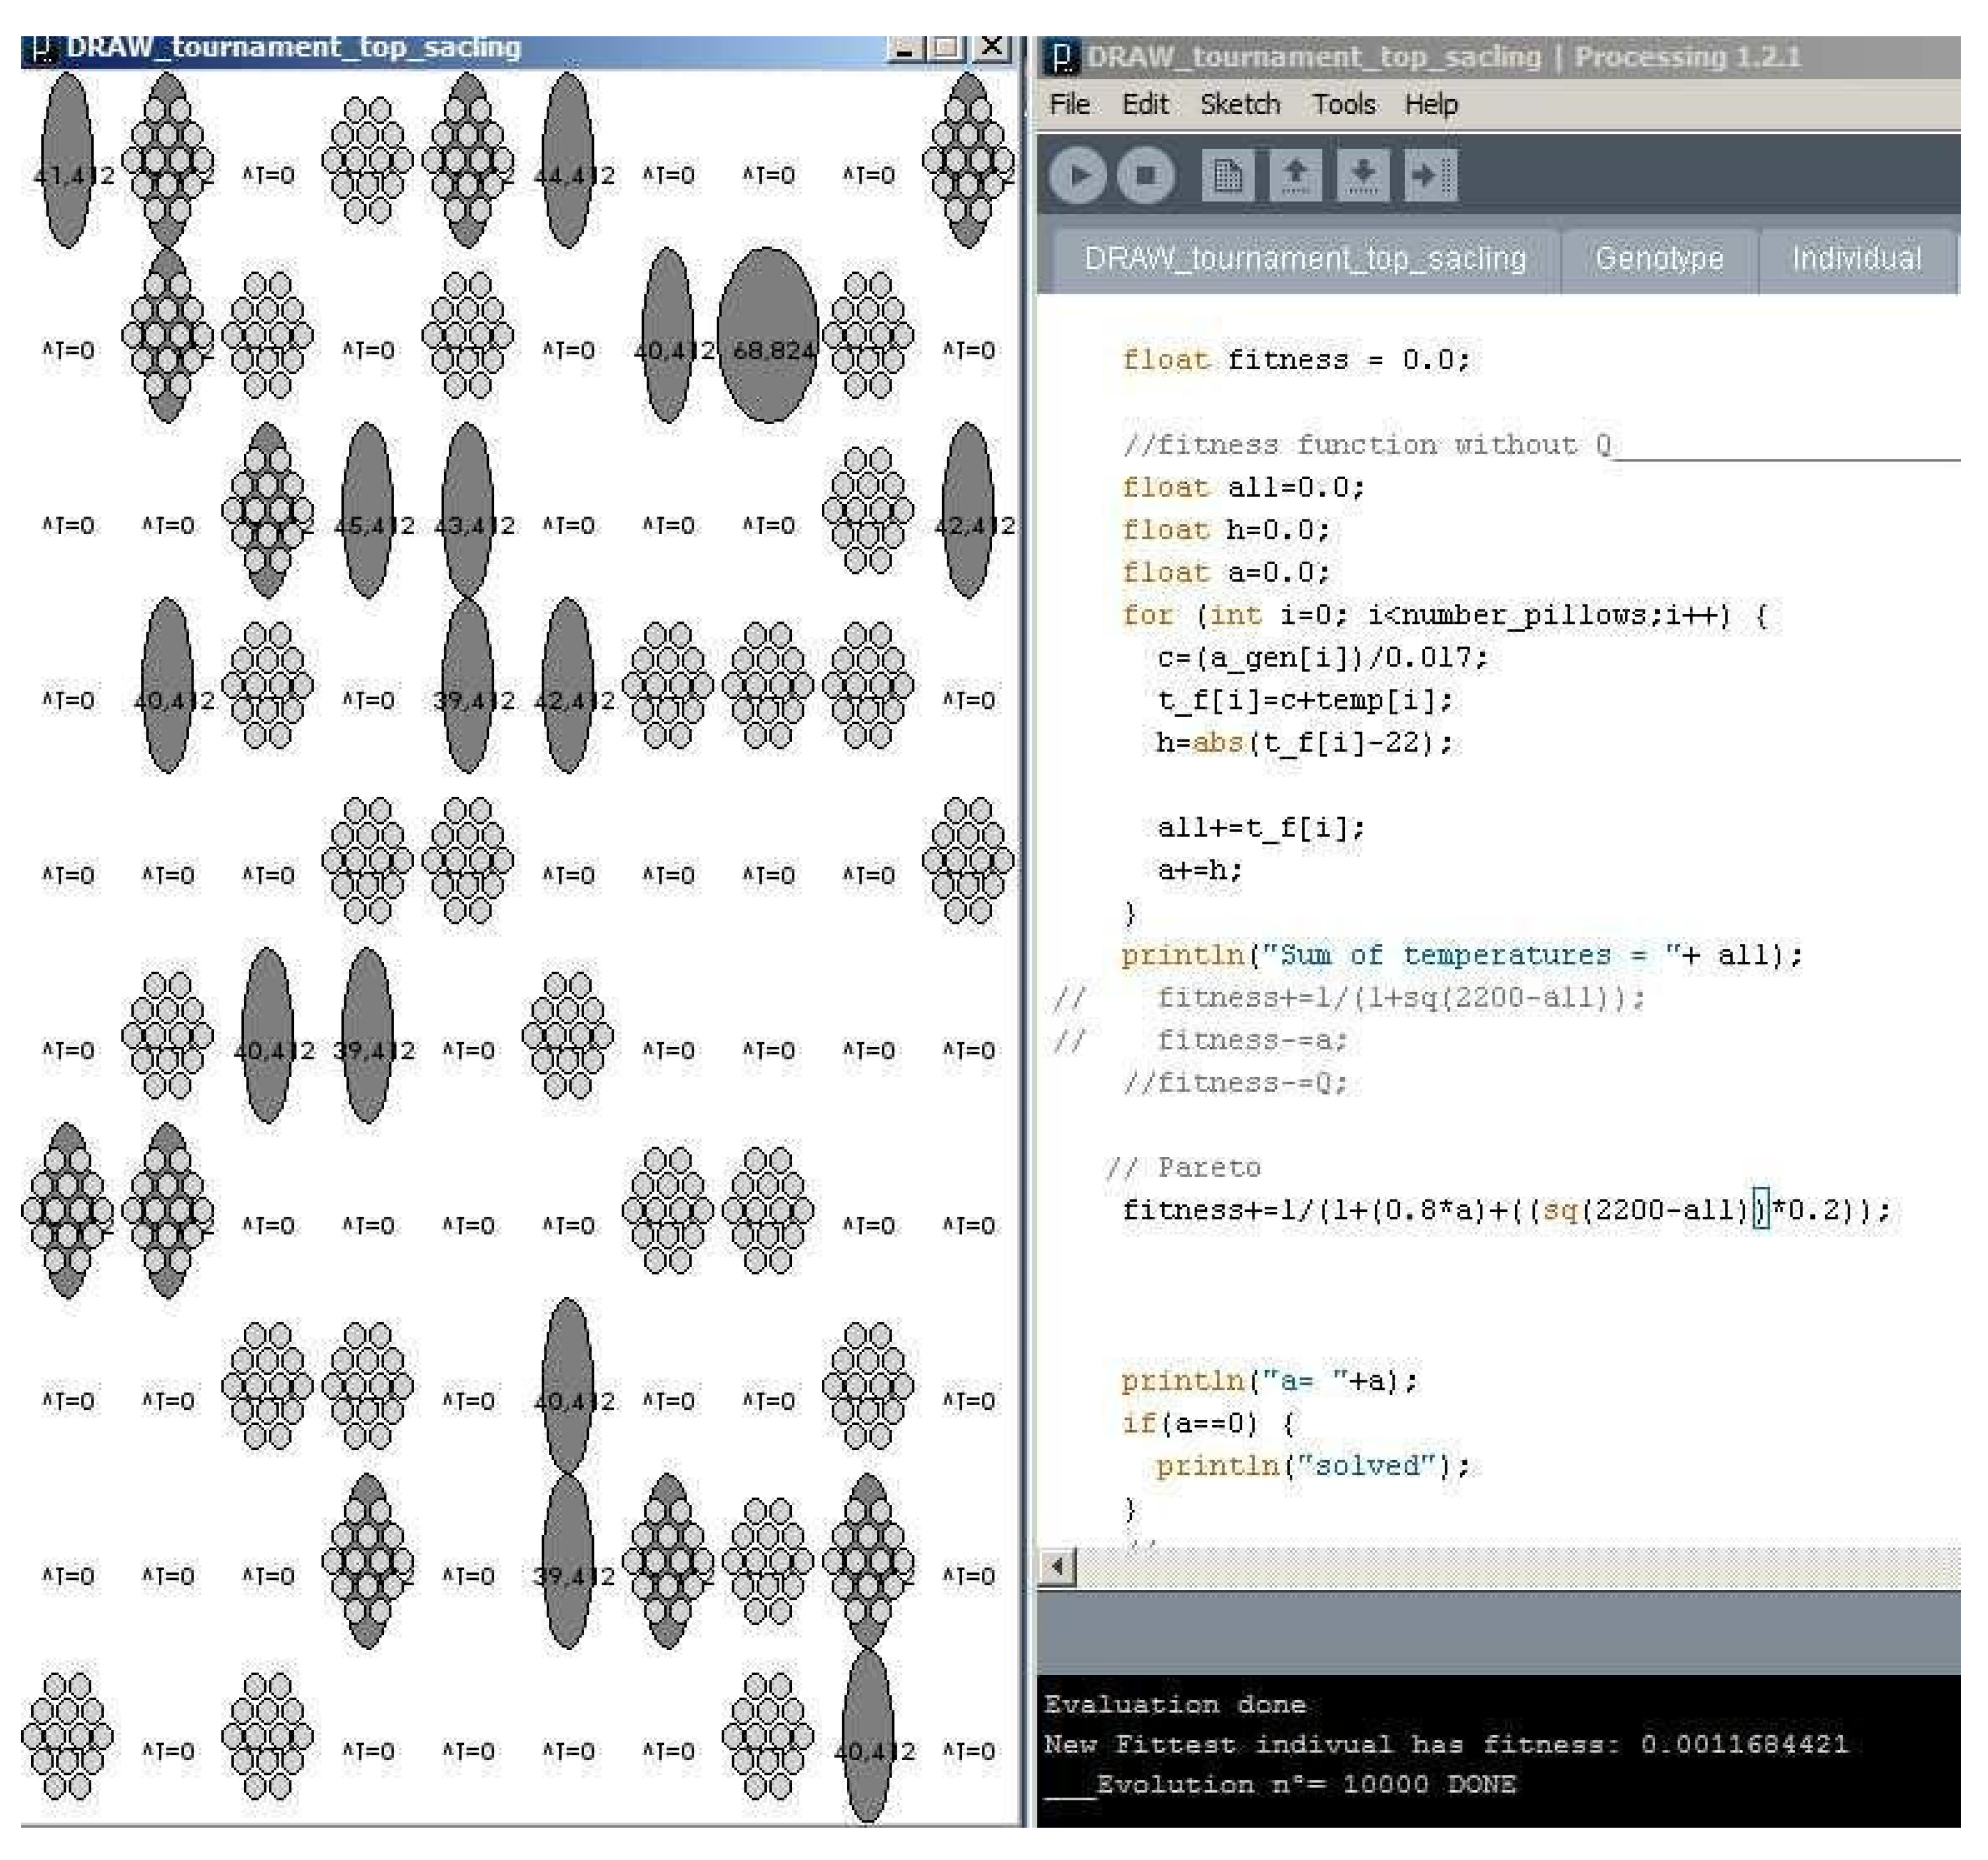
Task: Click the large ellipse labeled 68,824
Action: pyautogui.click(x=768, y=335)
